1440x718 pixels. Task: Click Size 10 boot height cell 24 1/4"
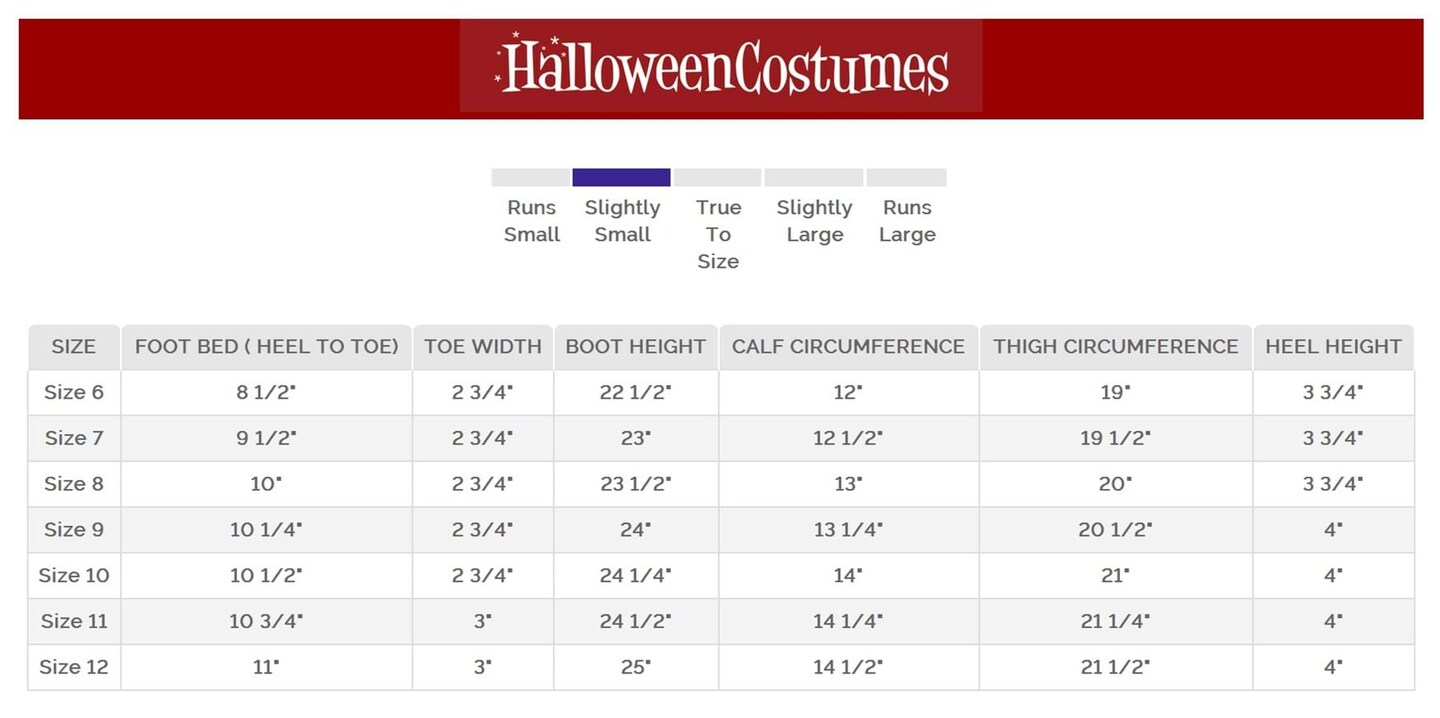tap(636, 575)
